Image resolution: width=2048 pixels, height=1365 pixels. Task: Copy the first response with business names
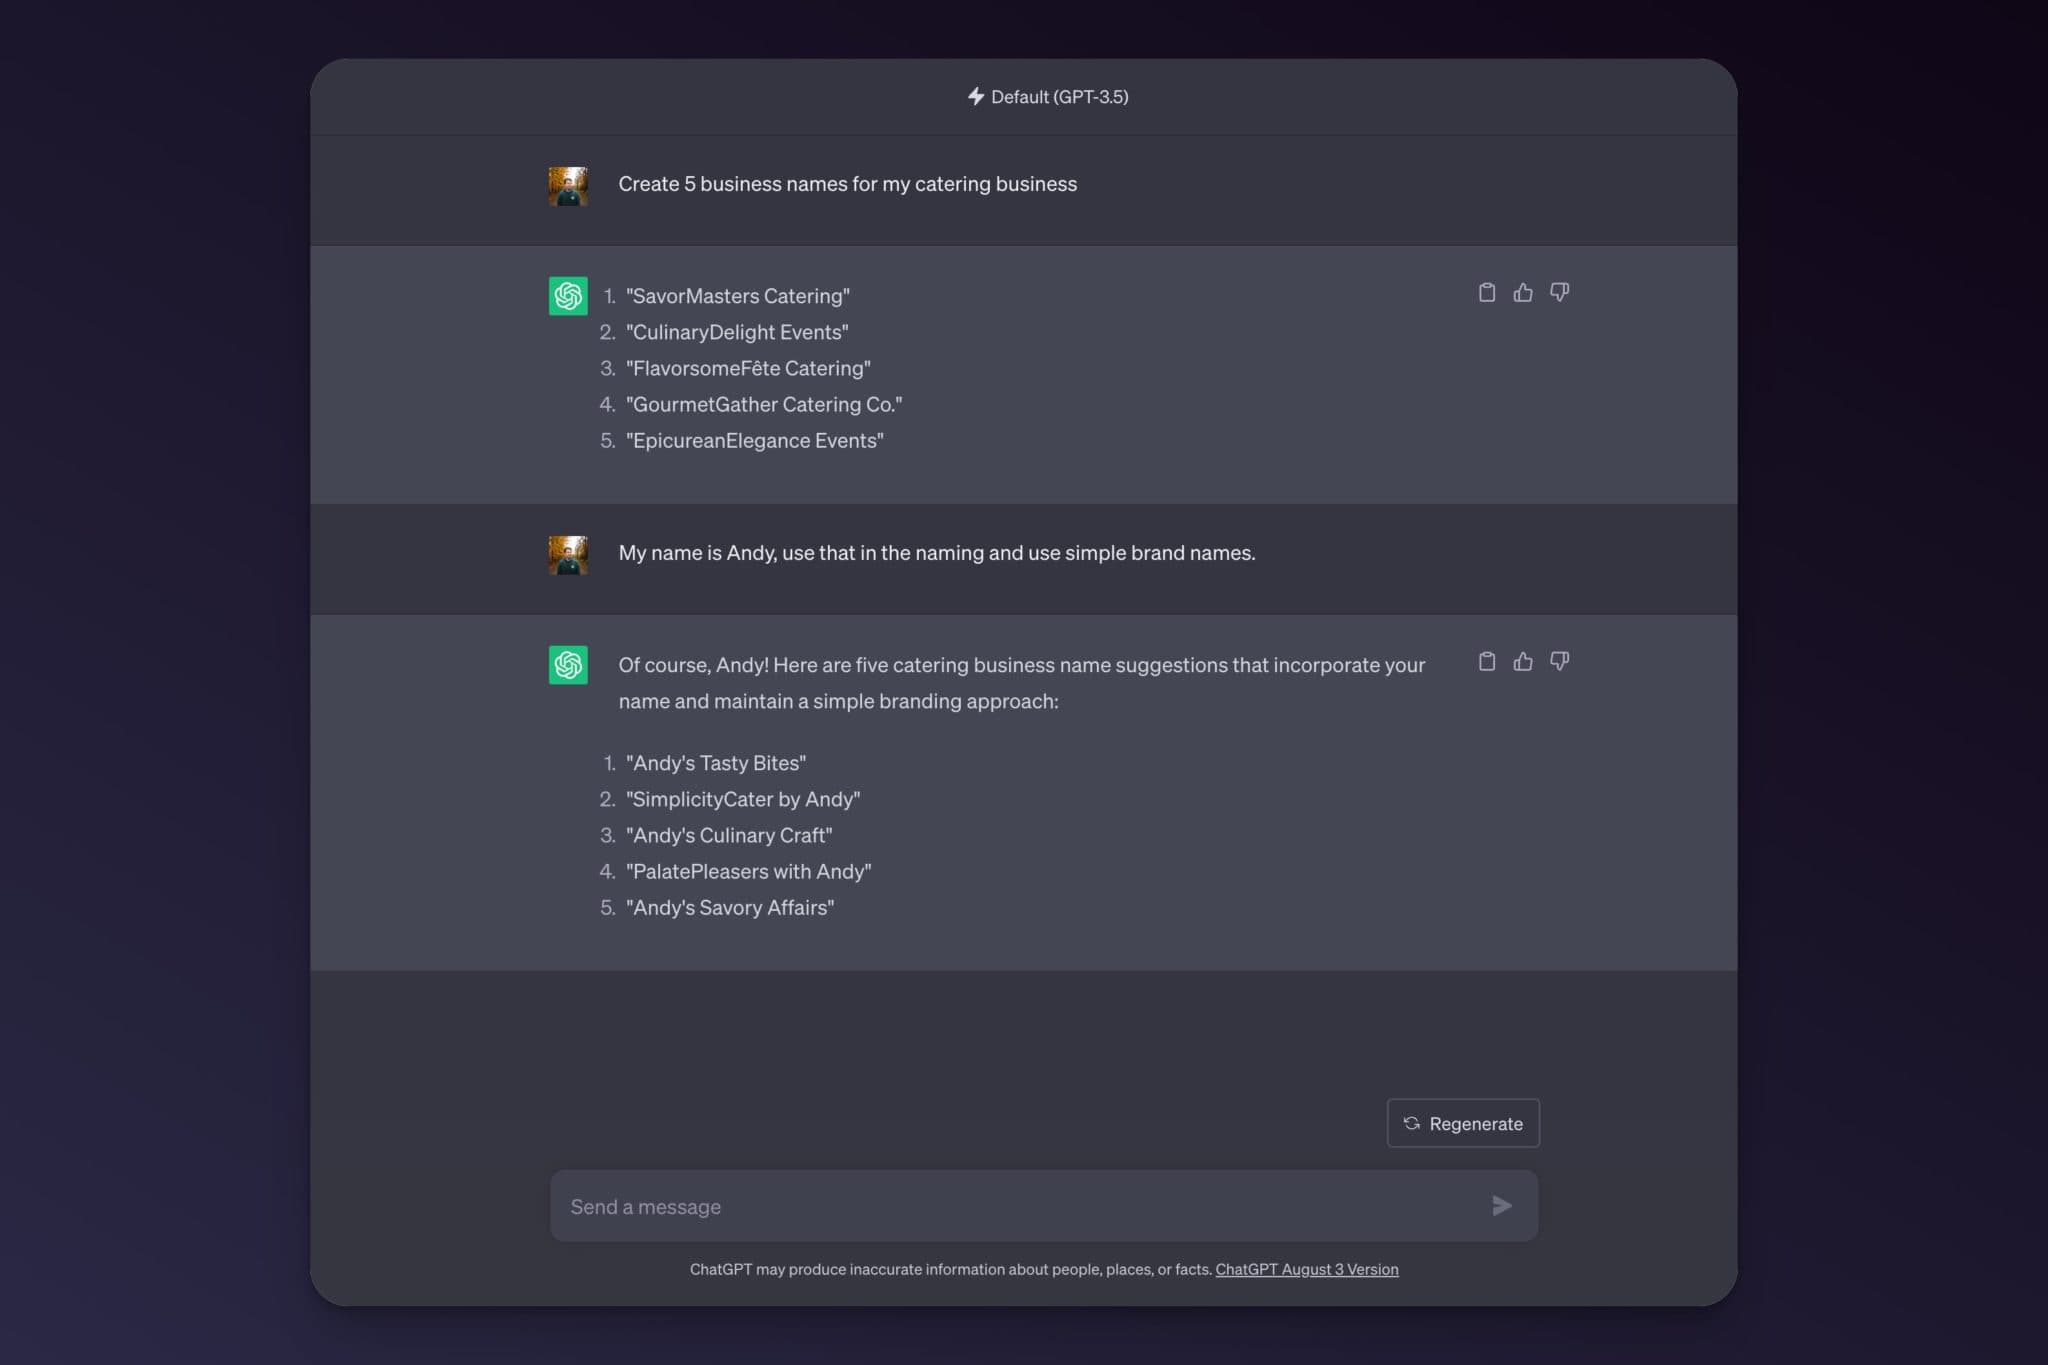(1487, 292)
